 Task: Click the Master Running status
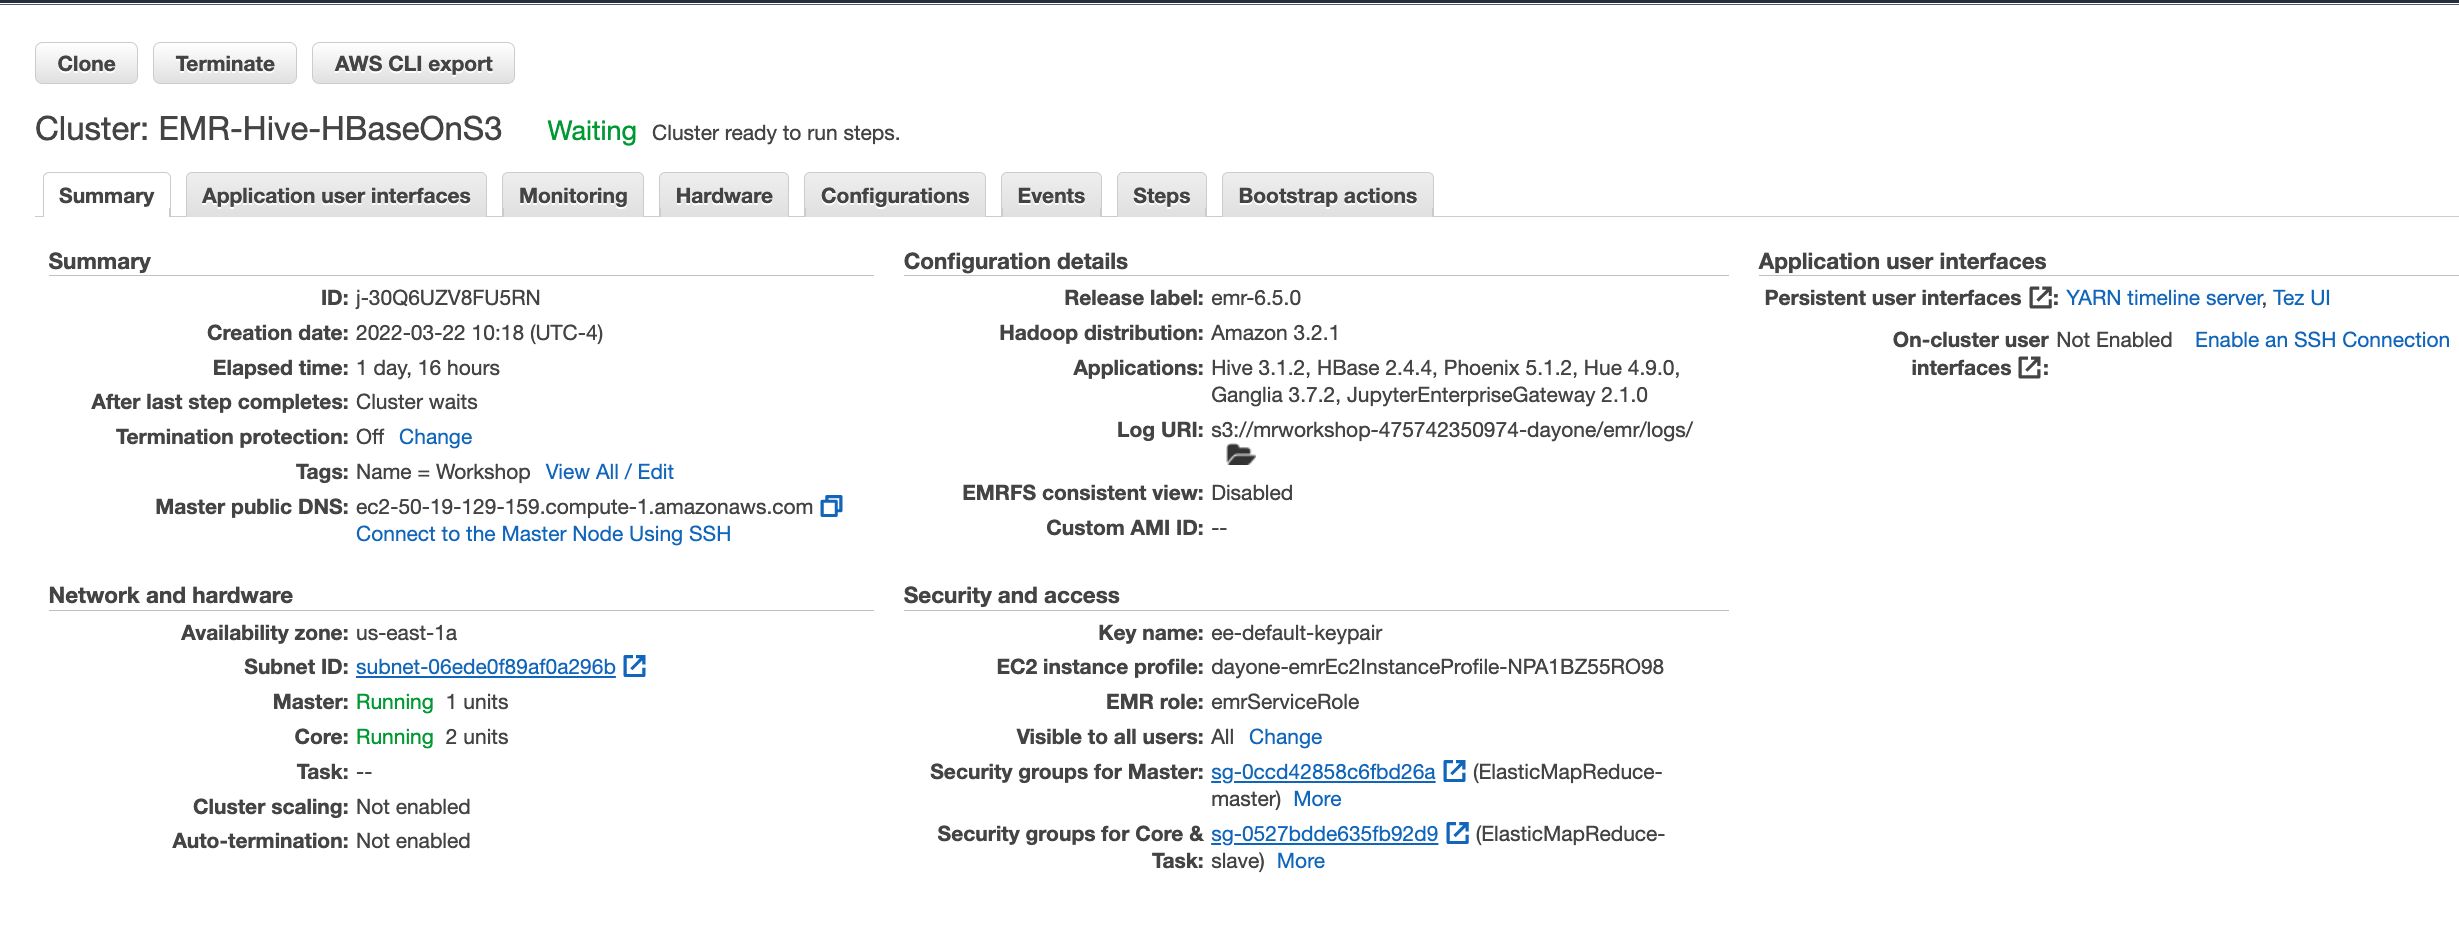click(395, 702)
